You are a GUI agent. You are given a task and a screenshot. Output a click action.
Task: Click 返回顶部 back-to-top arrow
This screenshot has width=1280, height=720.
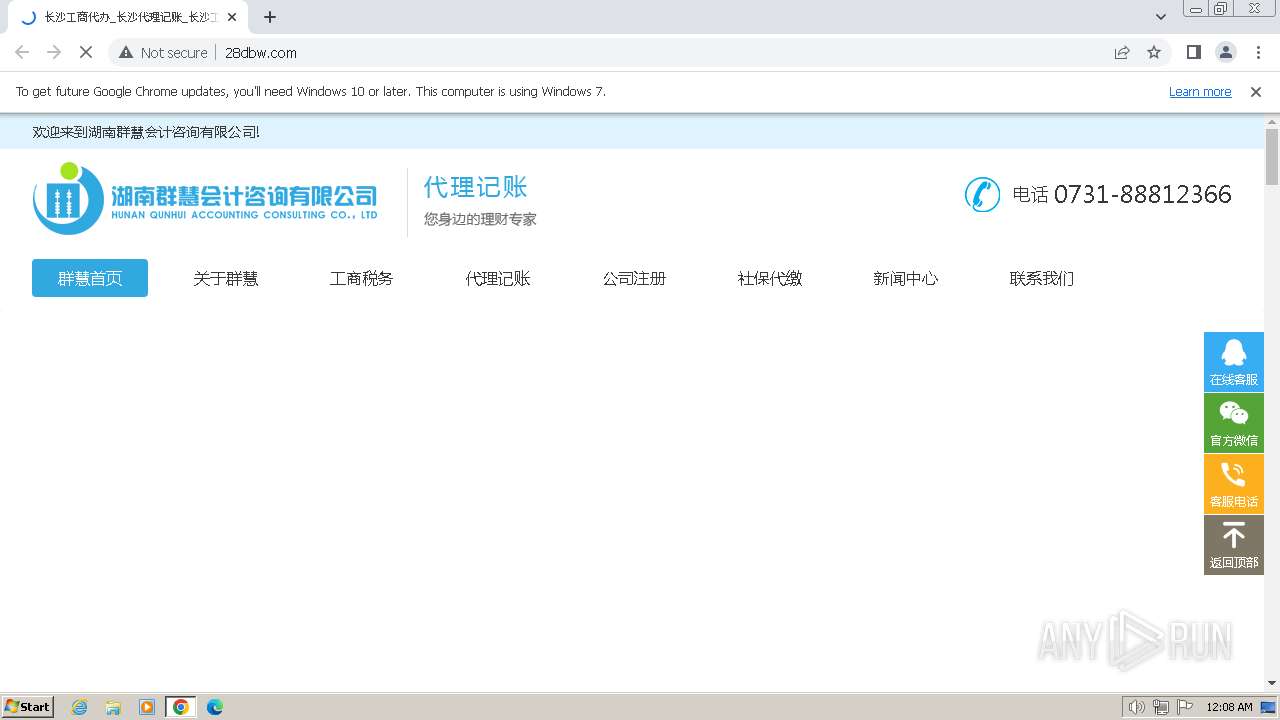1233,544
